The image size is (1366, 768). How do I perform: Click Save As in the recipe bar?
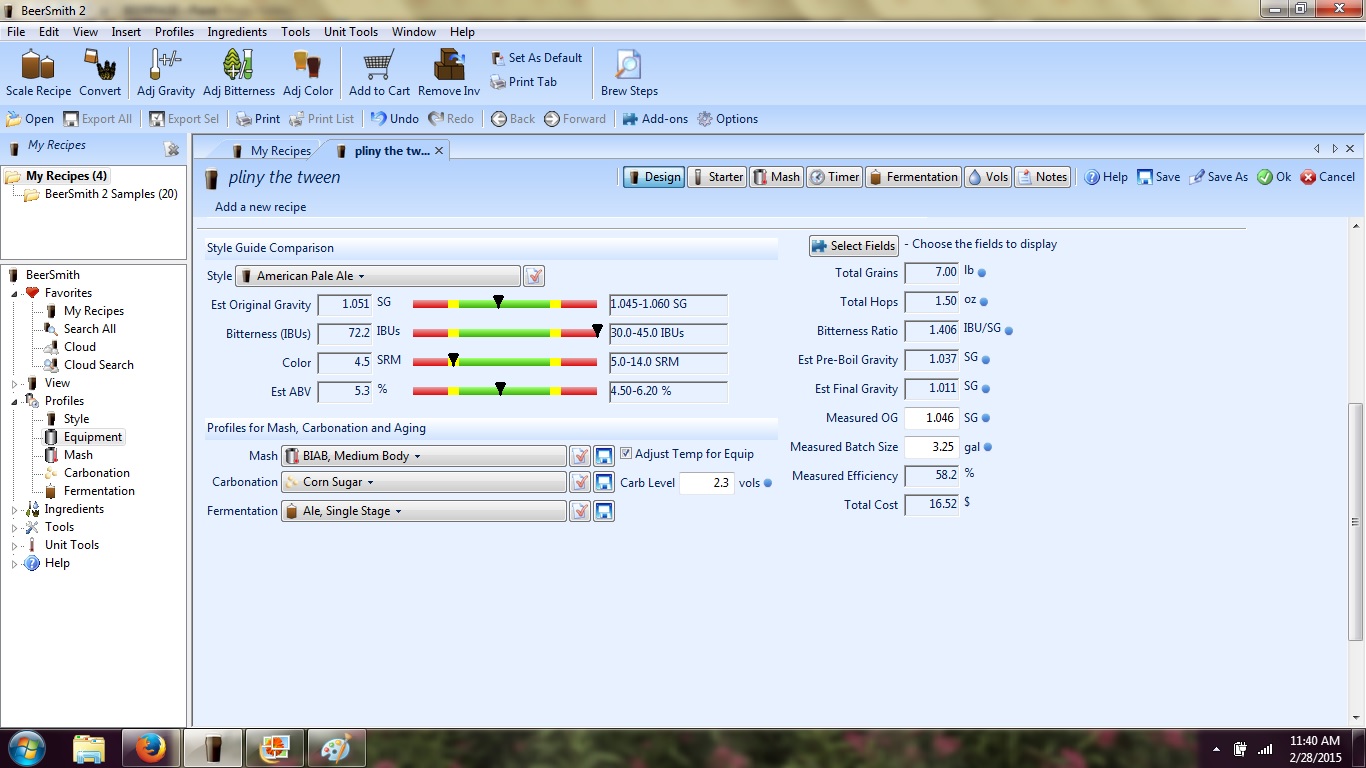point(1218,177)
